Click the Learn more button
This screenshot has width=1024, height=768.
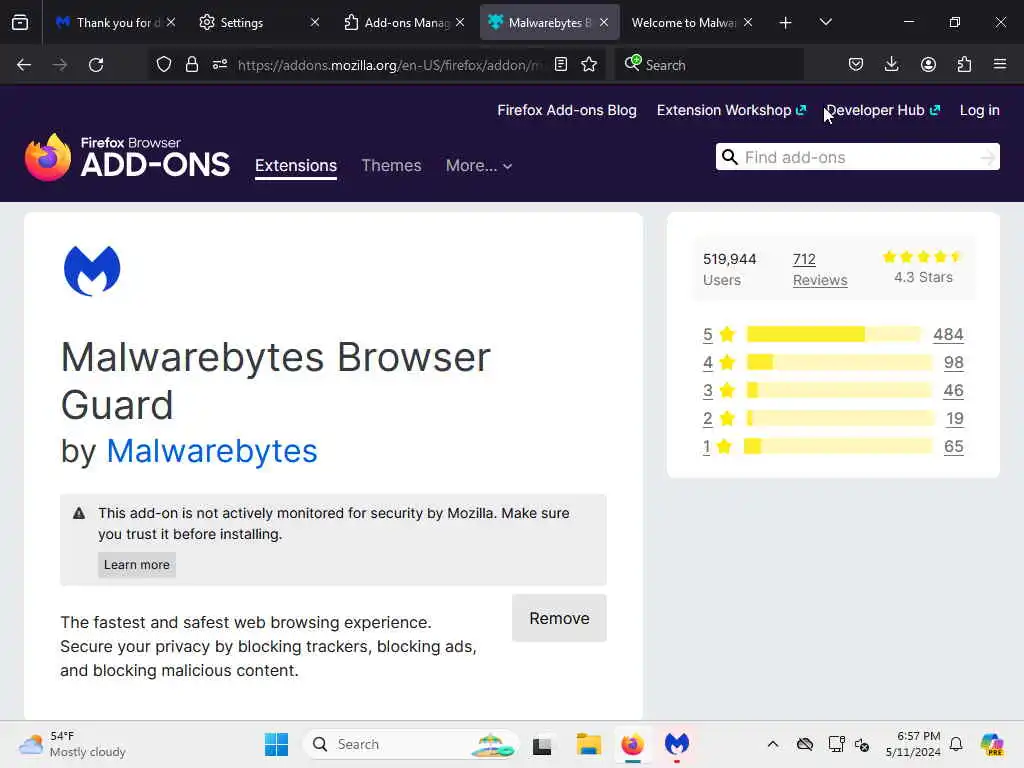coord(136,565)
